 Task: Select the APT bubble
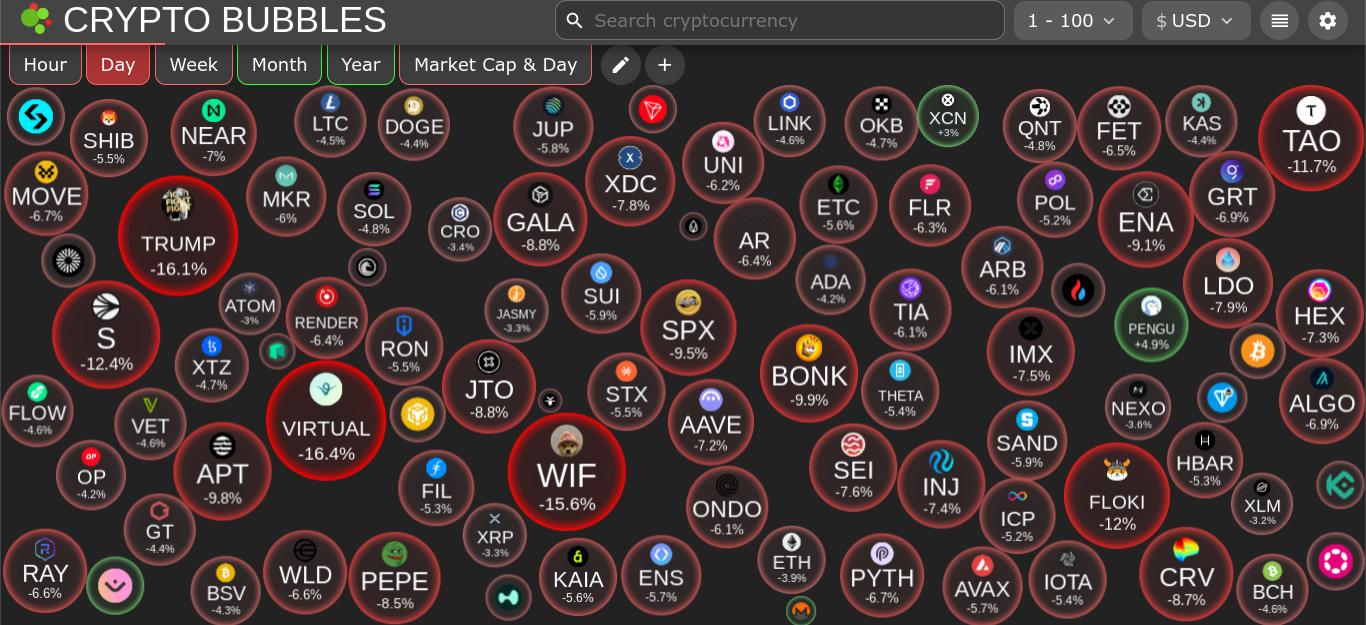pyautogui.click(x=222, y=471)
